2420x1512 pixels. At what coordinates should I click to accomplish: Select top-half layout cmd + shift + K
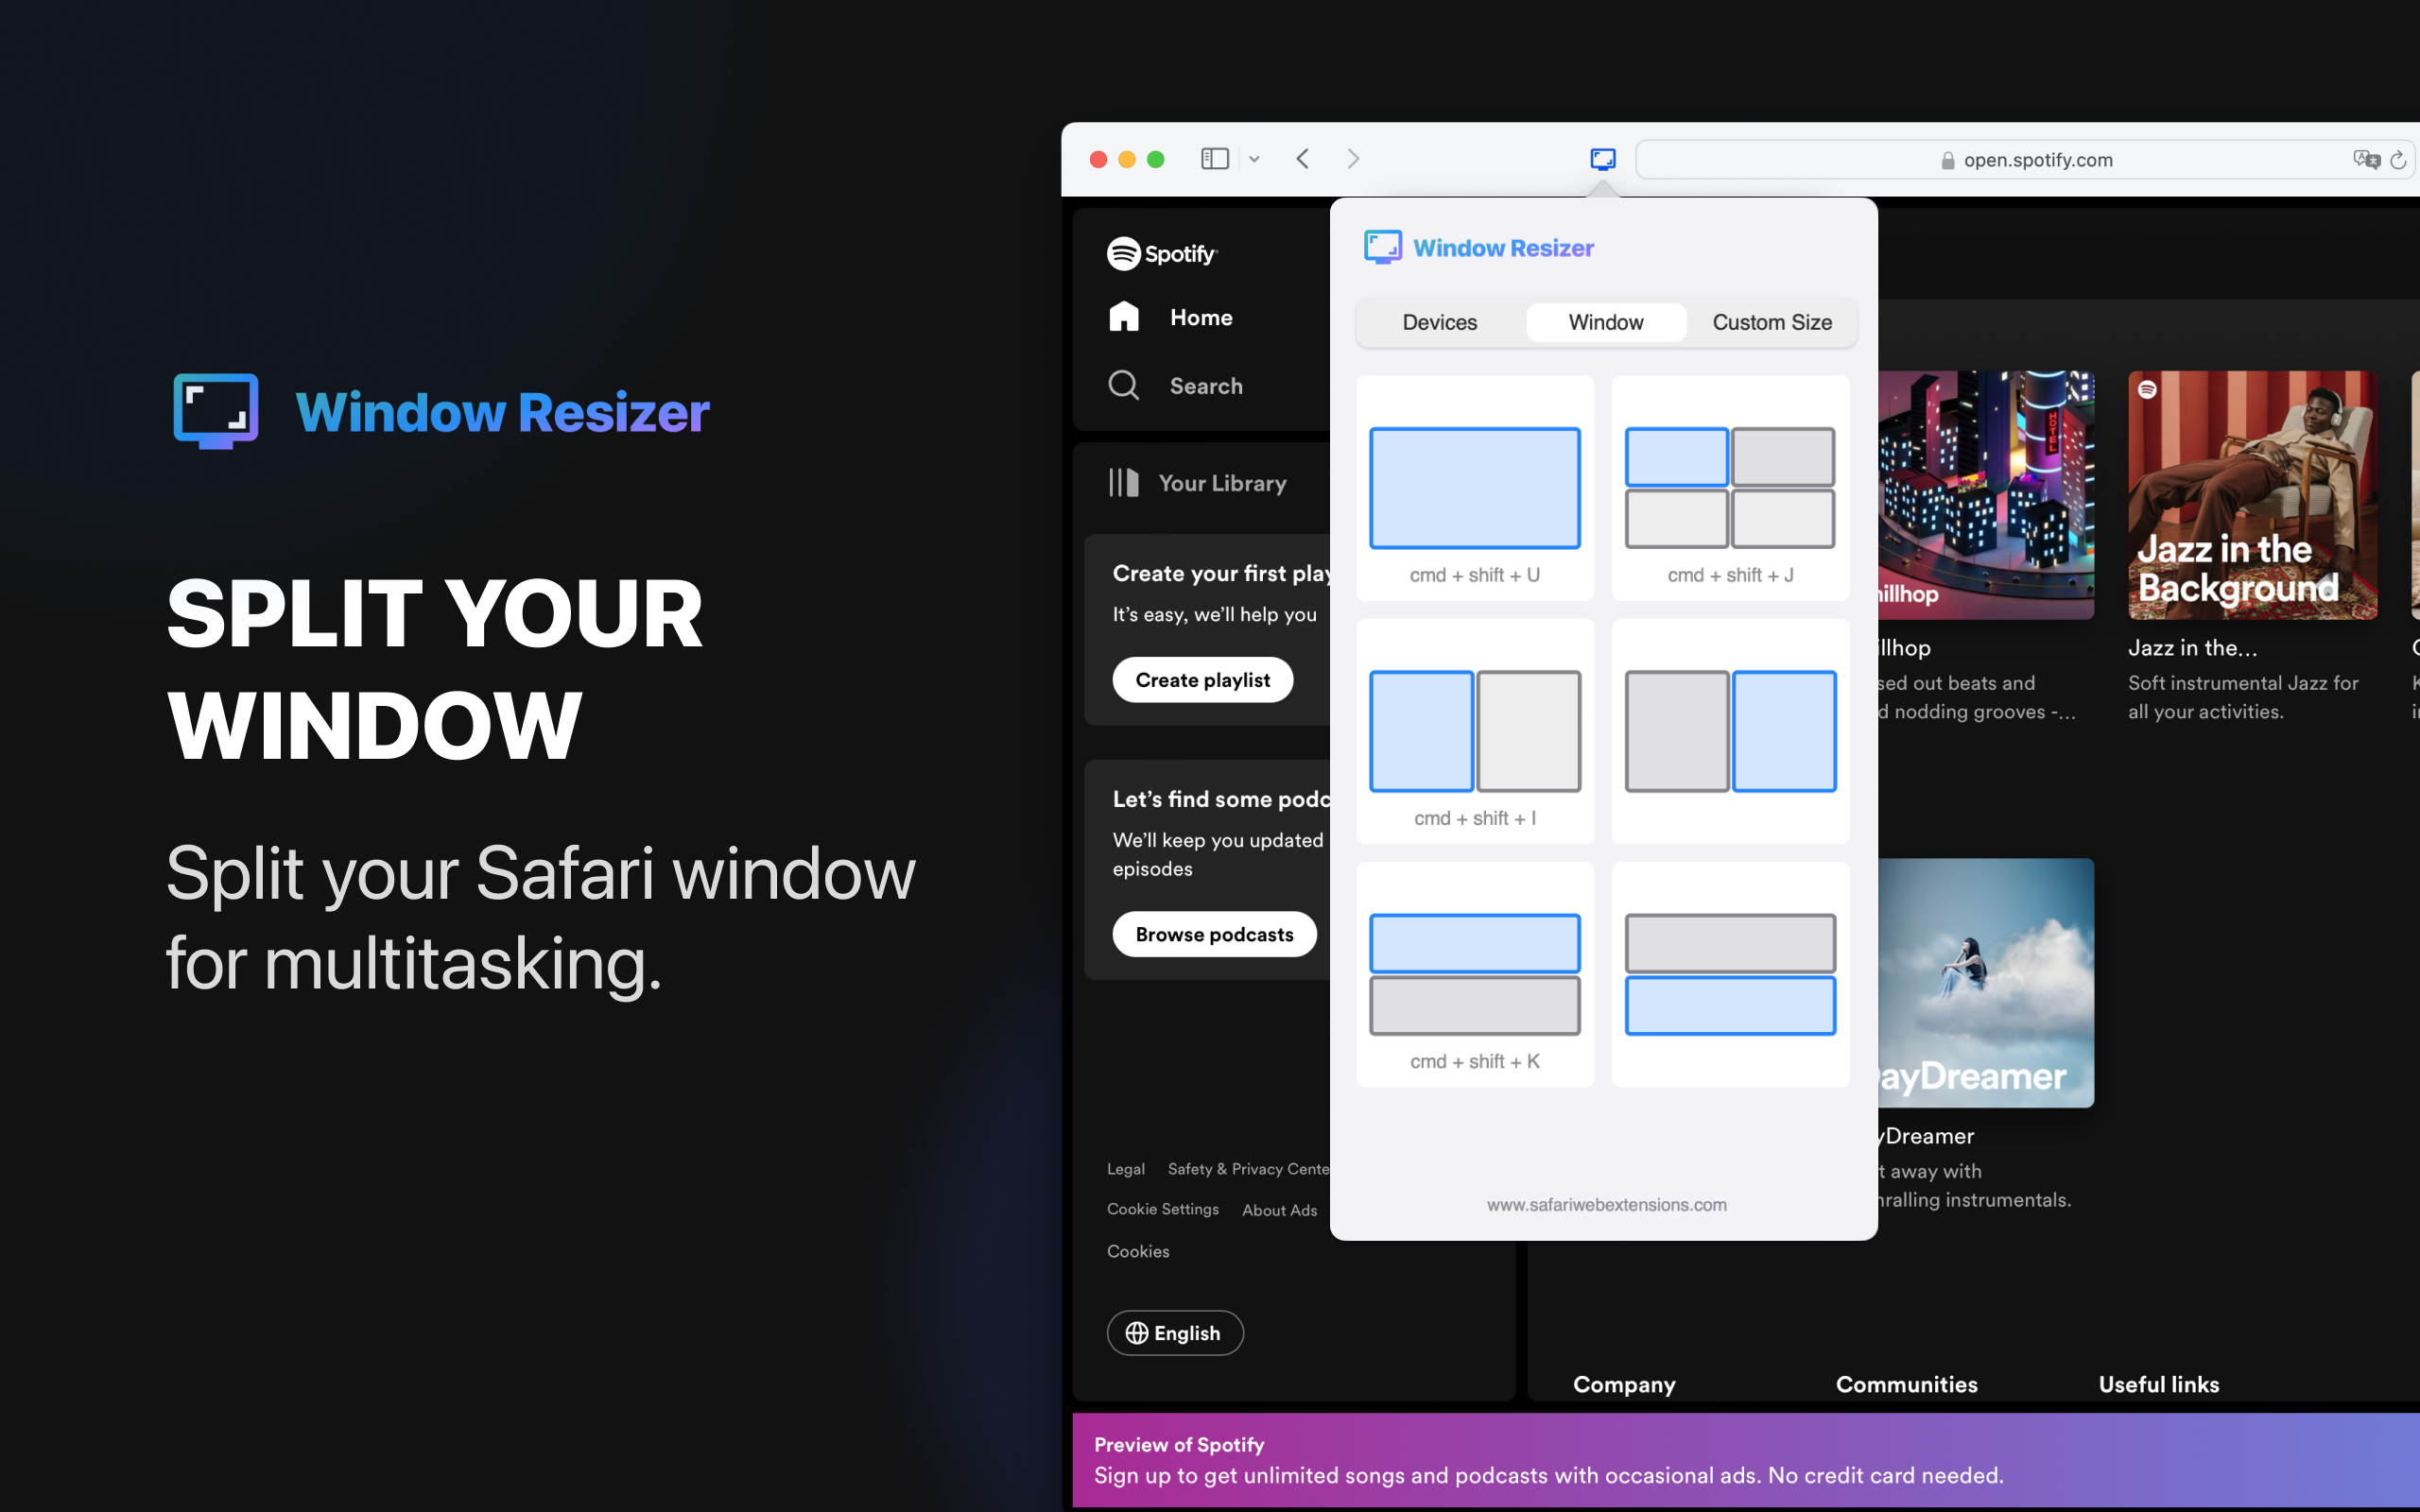[1475, 974]
